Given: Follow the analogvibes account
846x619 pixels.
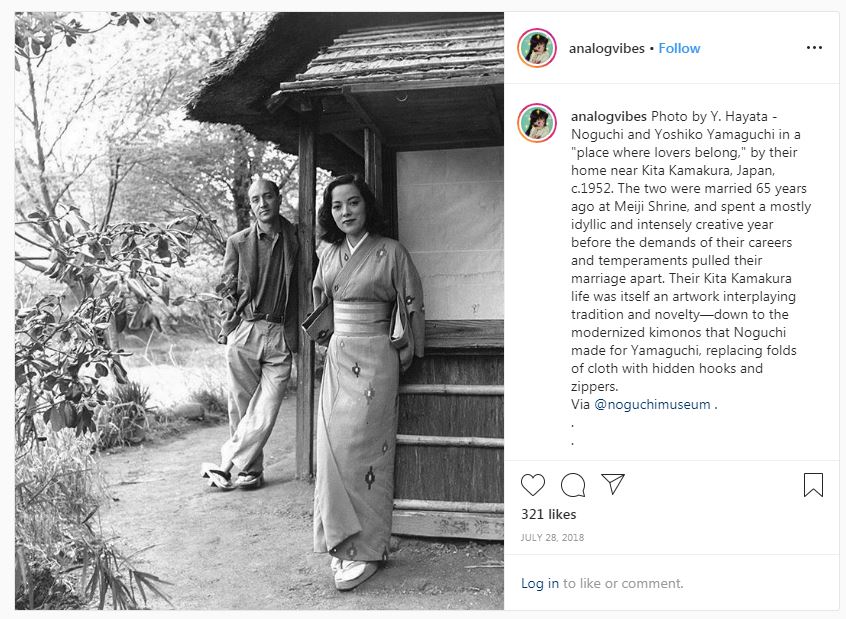Looking at the screenshot, I should (679, 49).
